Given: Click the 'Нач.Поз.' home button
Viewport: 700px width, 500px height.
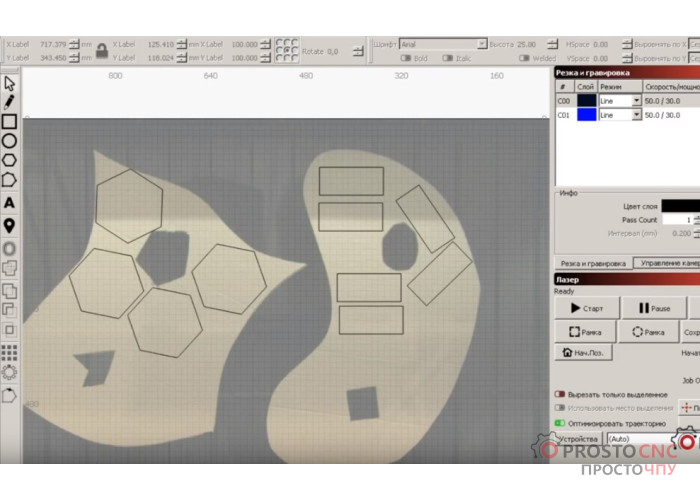Looking at the screenshot, I should click(x=583, y=353).
